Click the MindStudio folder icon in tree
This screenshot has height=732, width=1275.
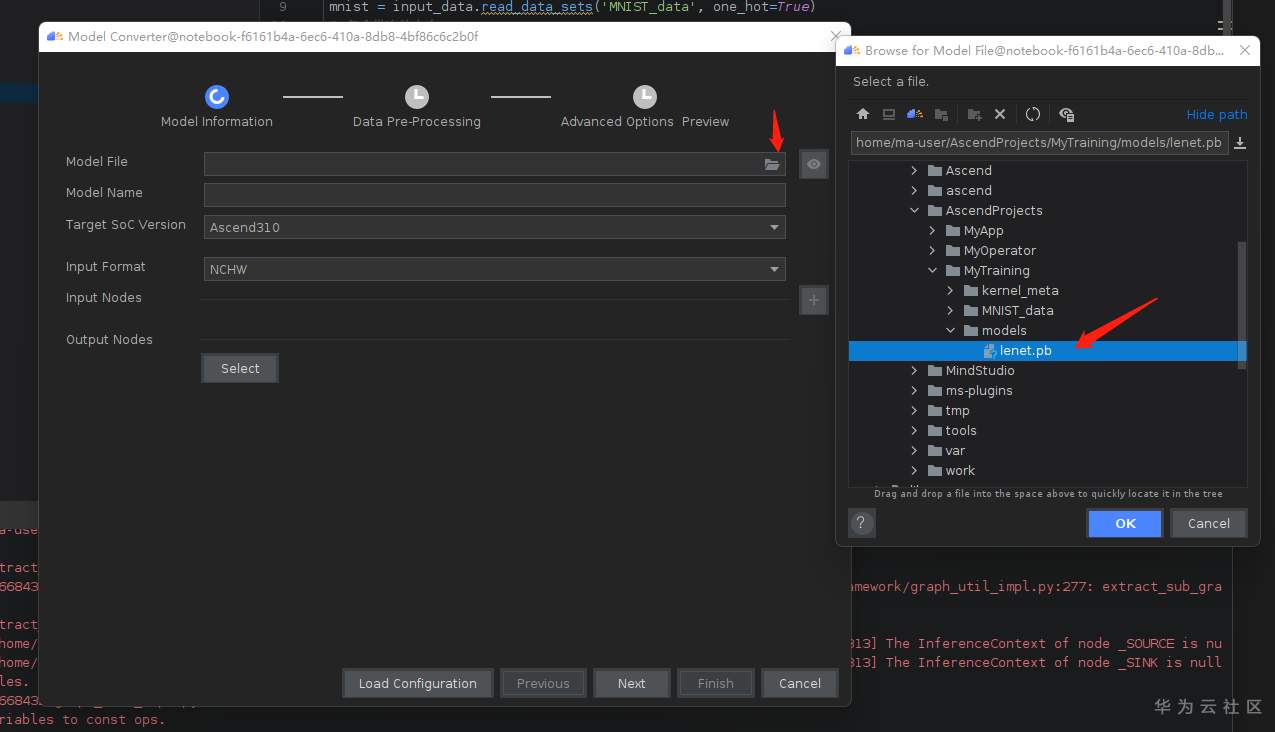pos(935,371)
